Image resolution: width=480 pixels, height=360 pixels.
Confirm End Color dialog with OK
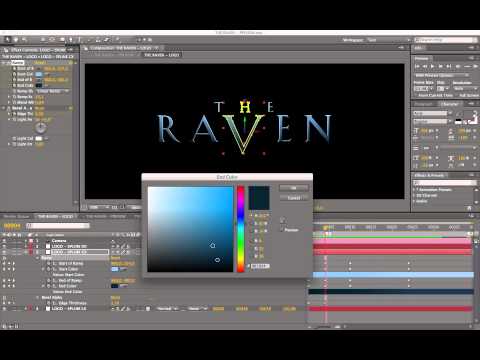point(293,188)
